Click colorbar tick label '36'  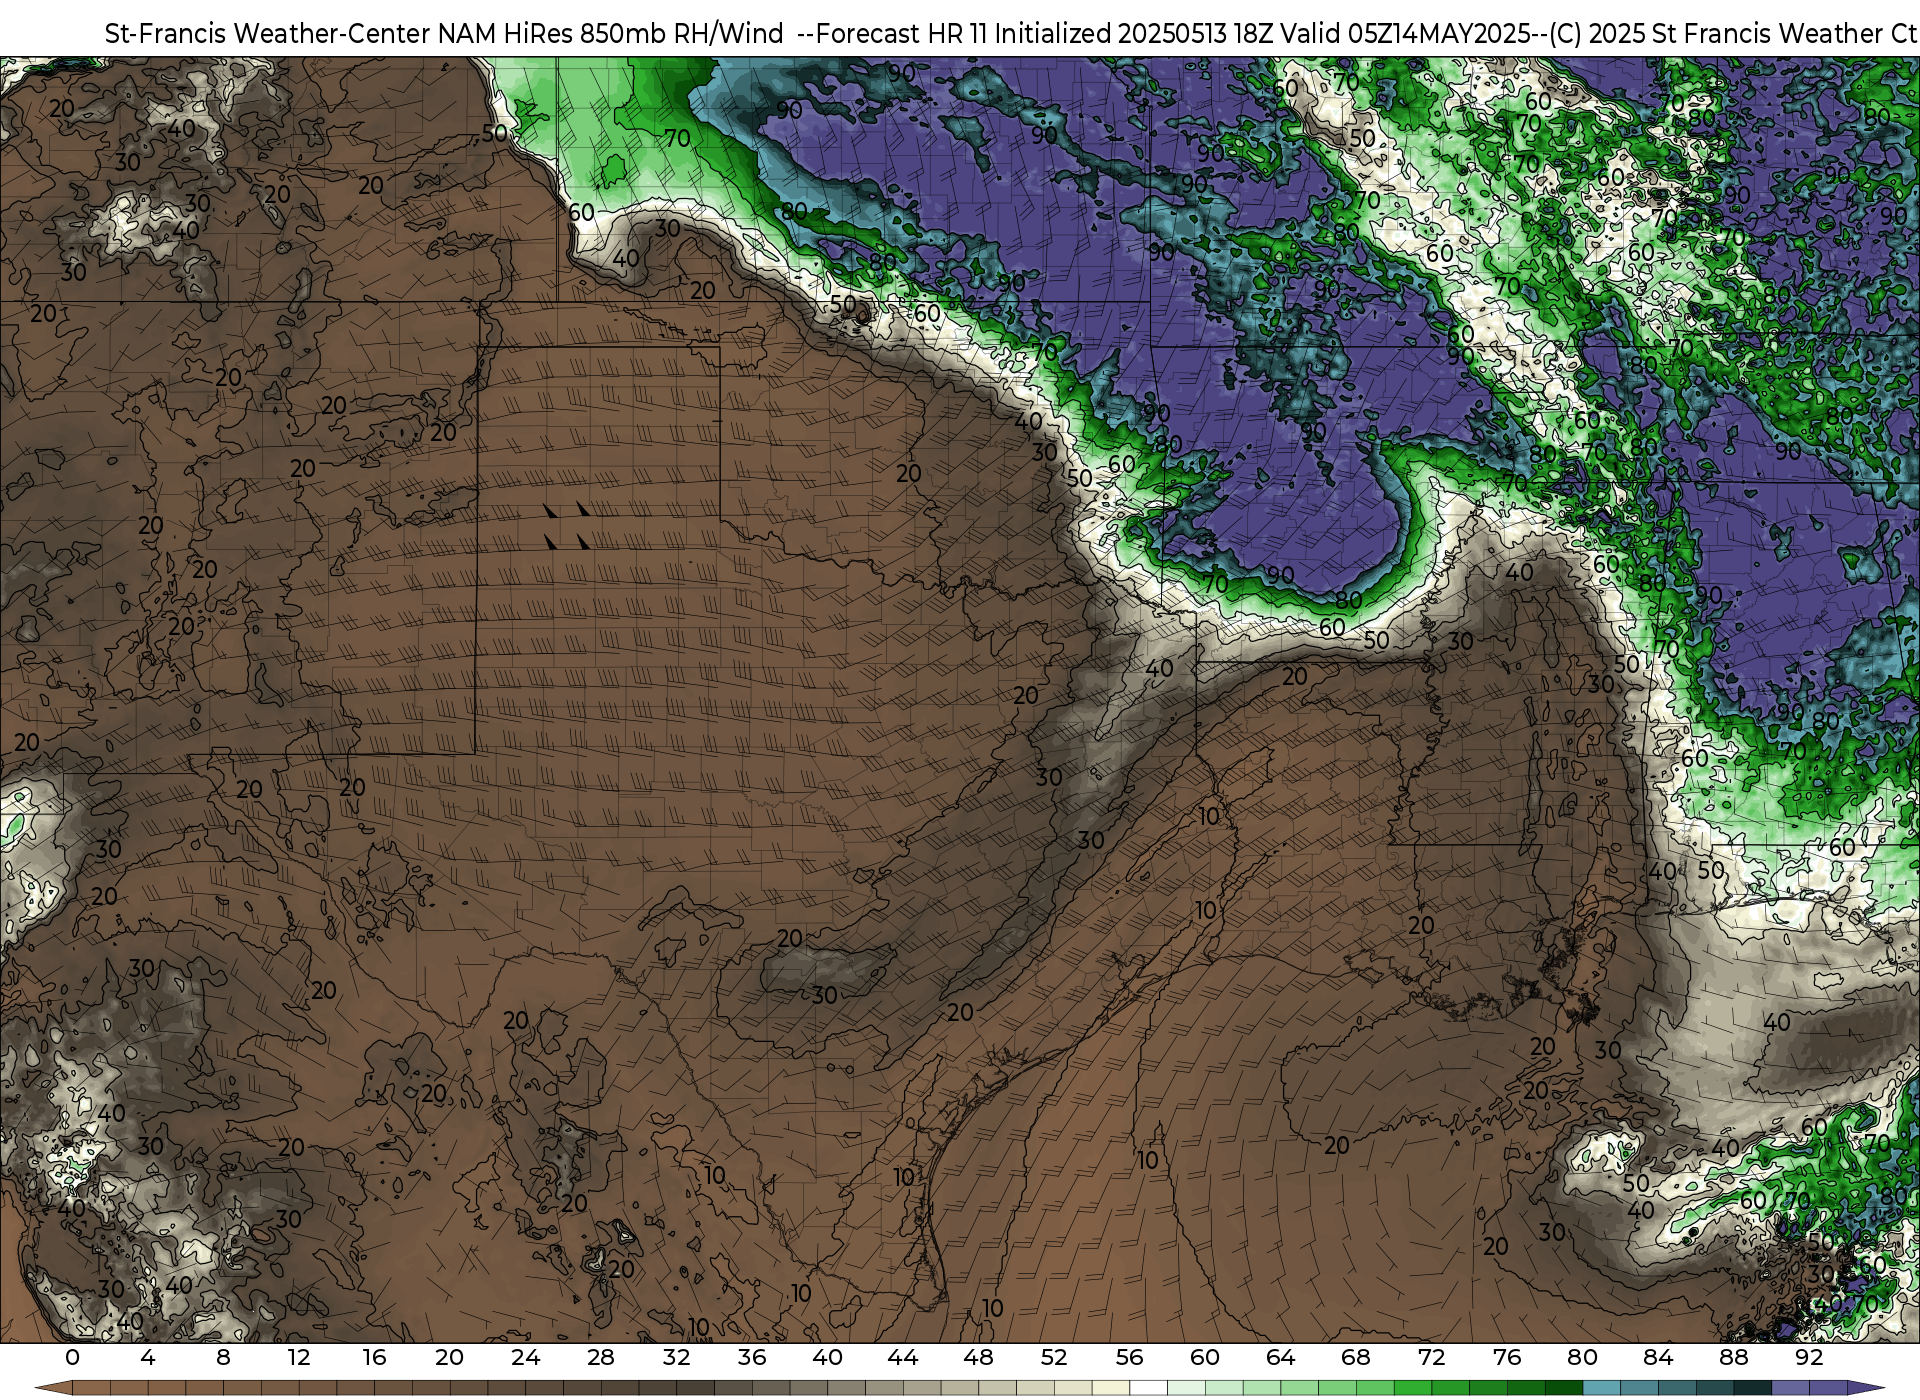point(752,1357)
